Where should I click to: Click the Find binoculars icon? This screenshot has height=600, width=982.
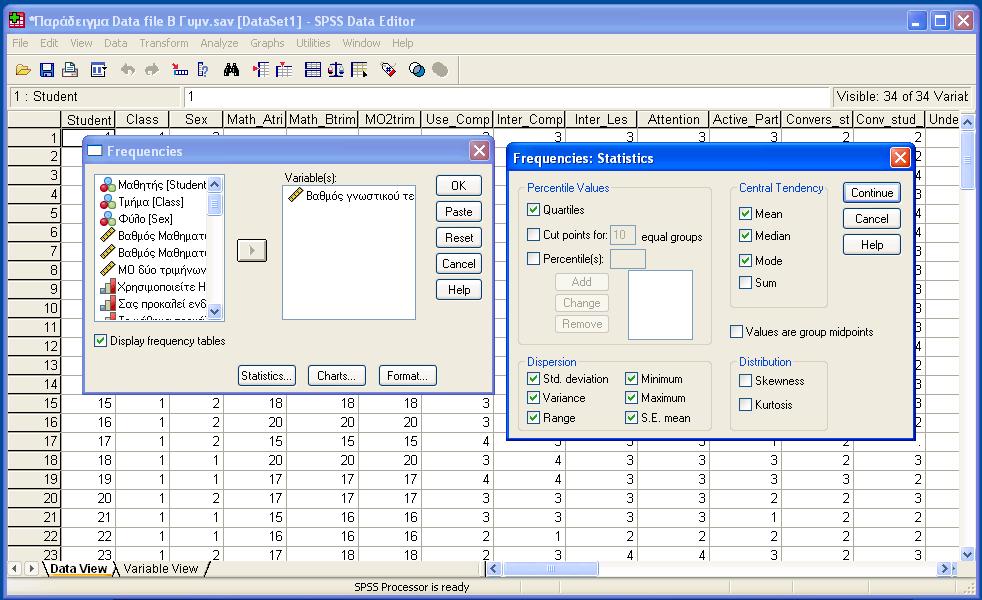coord(231,70)
